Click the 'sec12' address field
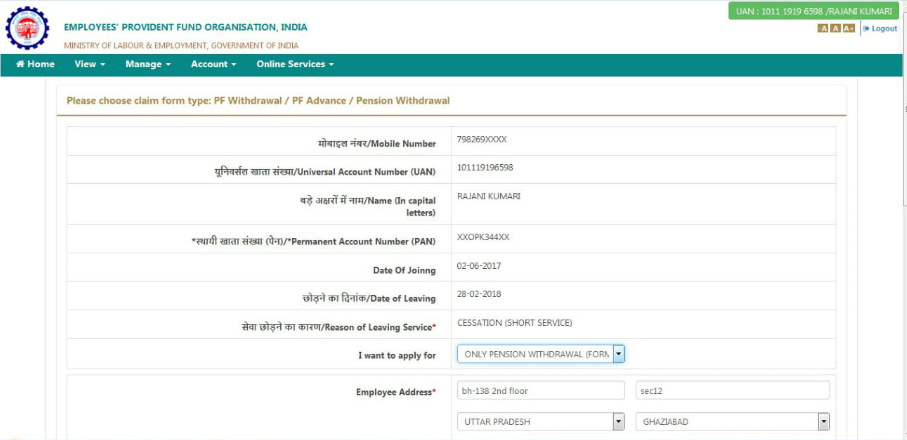This screenshot has width=907, height=440. 732,391
